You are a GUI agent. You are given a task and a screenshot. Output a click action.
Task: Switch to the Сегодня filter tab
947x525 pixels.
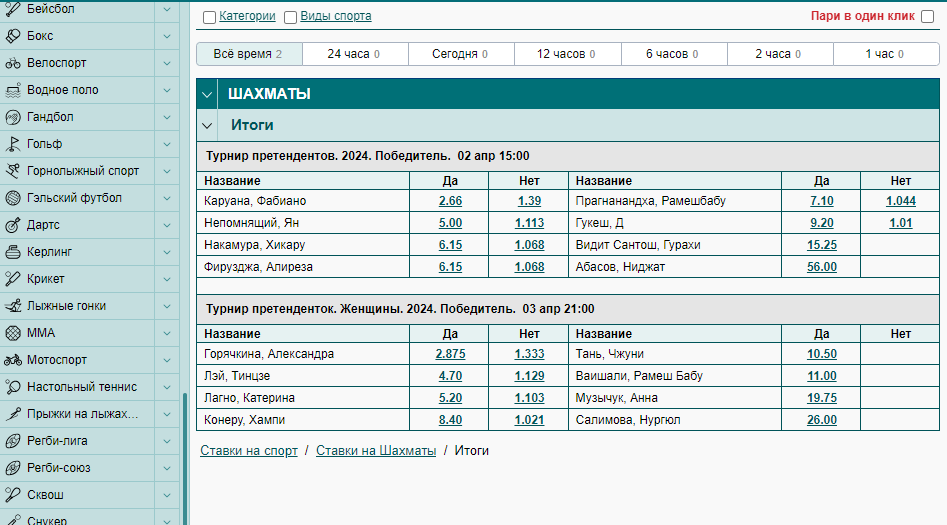coord(461,54)
